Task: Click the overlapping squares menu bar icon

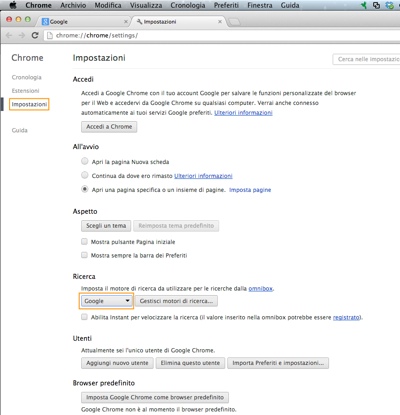Action: 376,5
